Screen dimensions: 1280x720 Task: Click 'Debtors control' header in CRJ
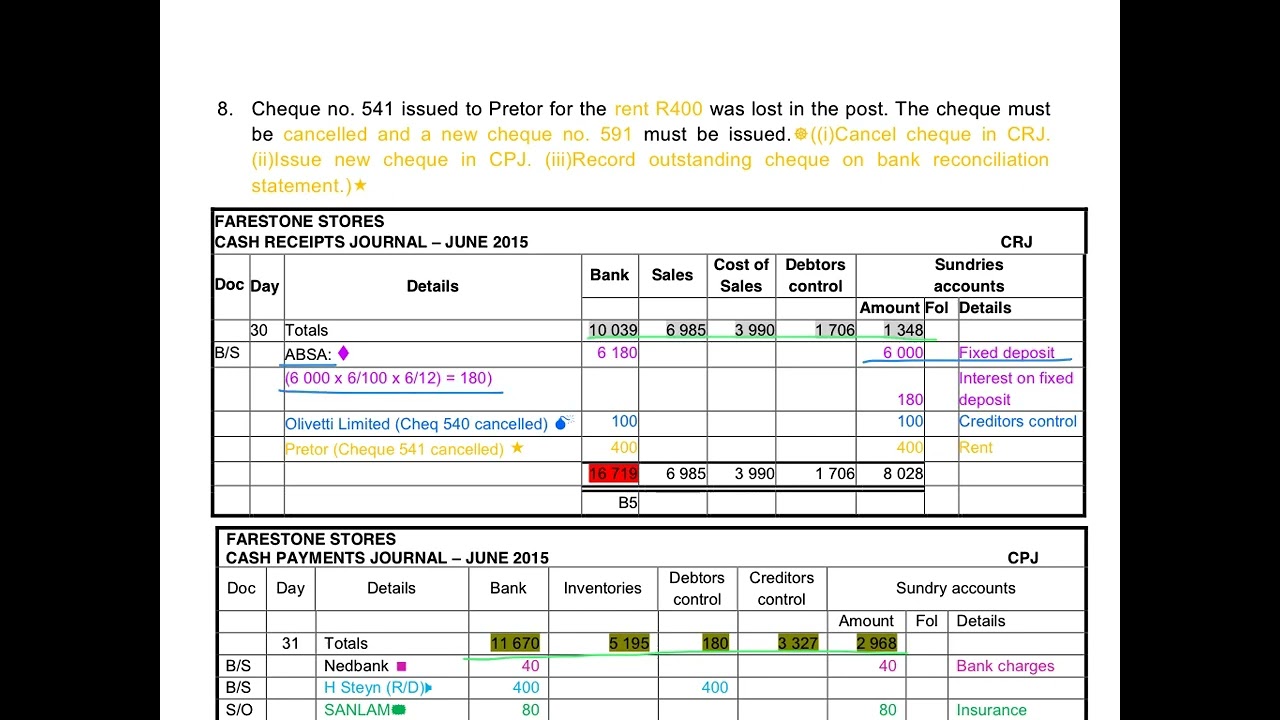click(815, 275)
